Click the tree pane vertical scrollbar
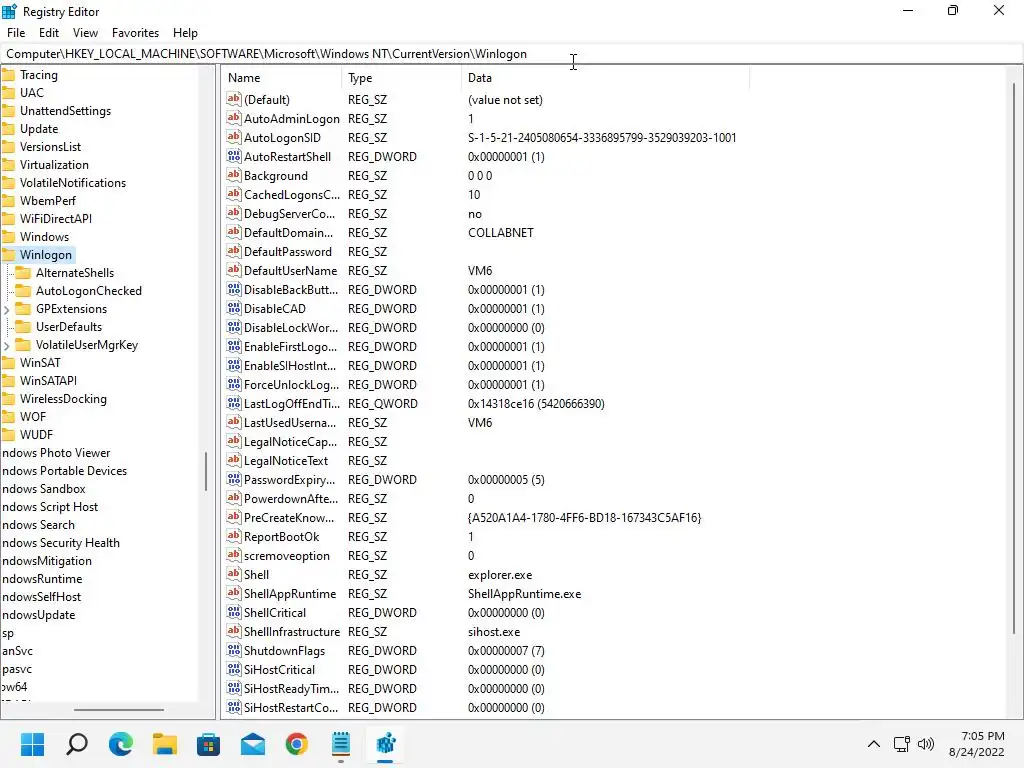The width and height of the screenshot is (1024, 768). (206, 470)
